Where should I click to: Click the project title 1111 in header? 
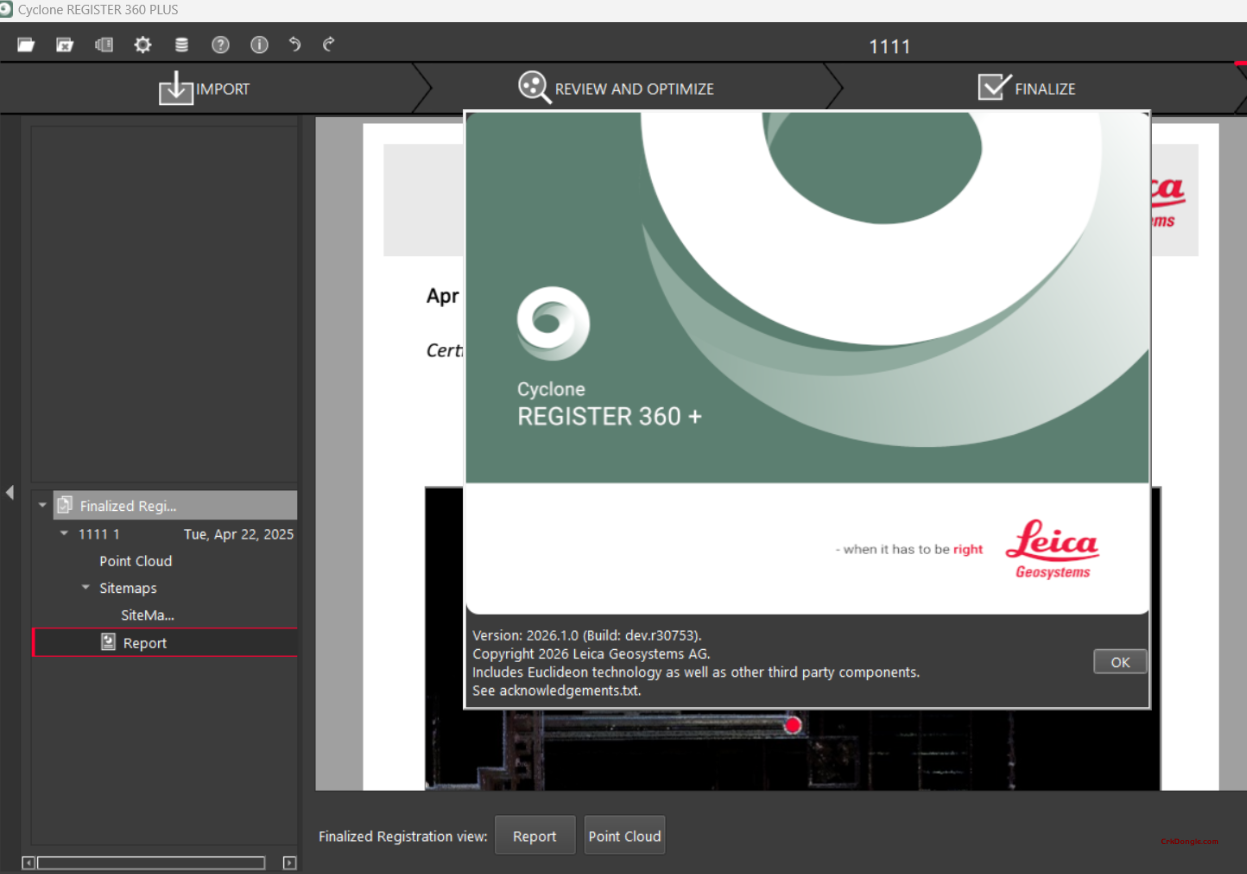click(x=890, y=46)
